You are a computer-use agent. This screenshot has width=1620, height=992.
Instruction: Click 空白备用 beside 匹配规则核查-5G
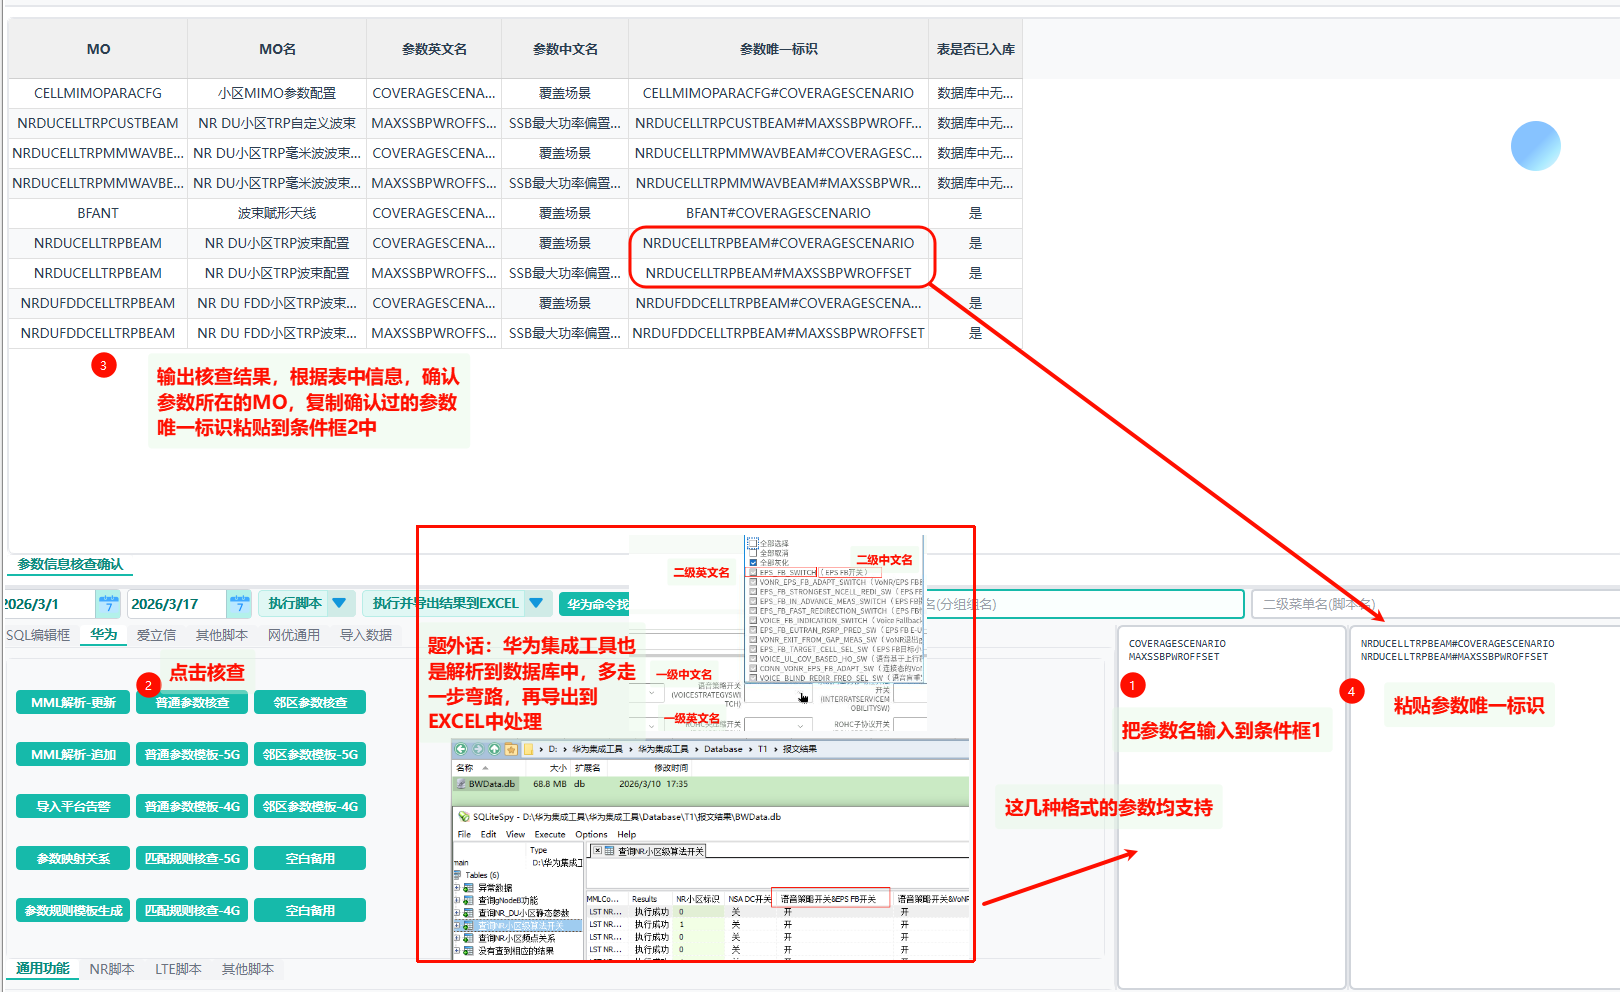point(310,858)
